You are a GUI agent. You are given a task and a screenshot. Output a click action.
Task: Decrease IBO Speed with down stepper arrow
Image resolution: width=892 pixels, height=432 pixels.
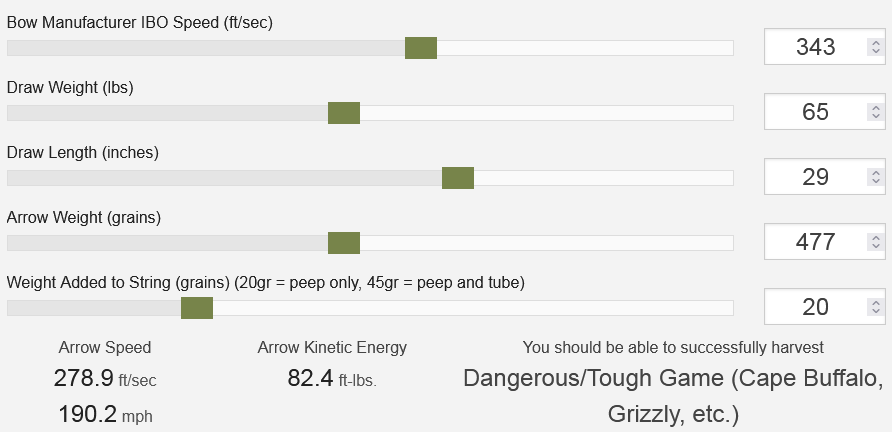[x=876, y=51]
